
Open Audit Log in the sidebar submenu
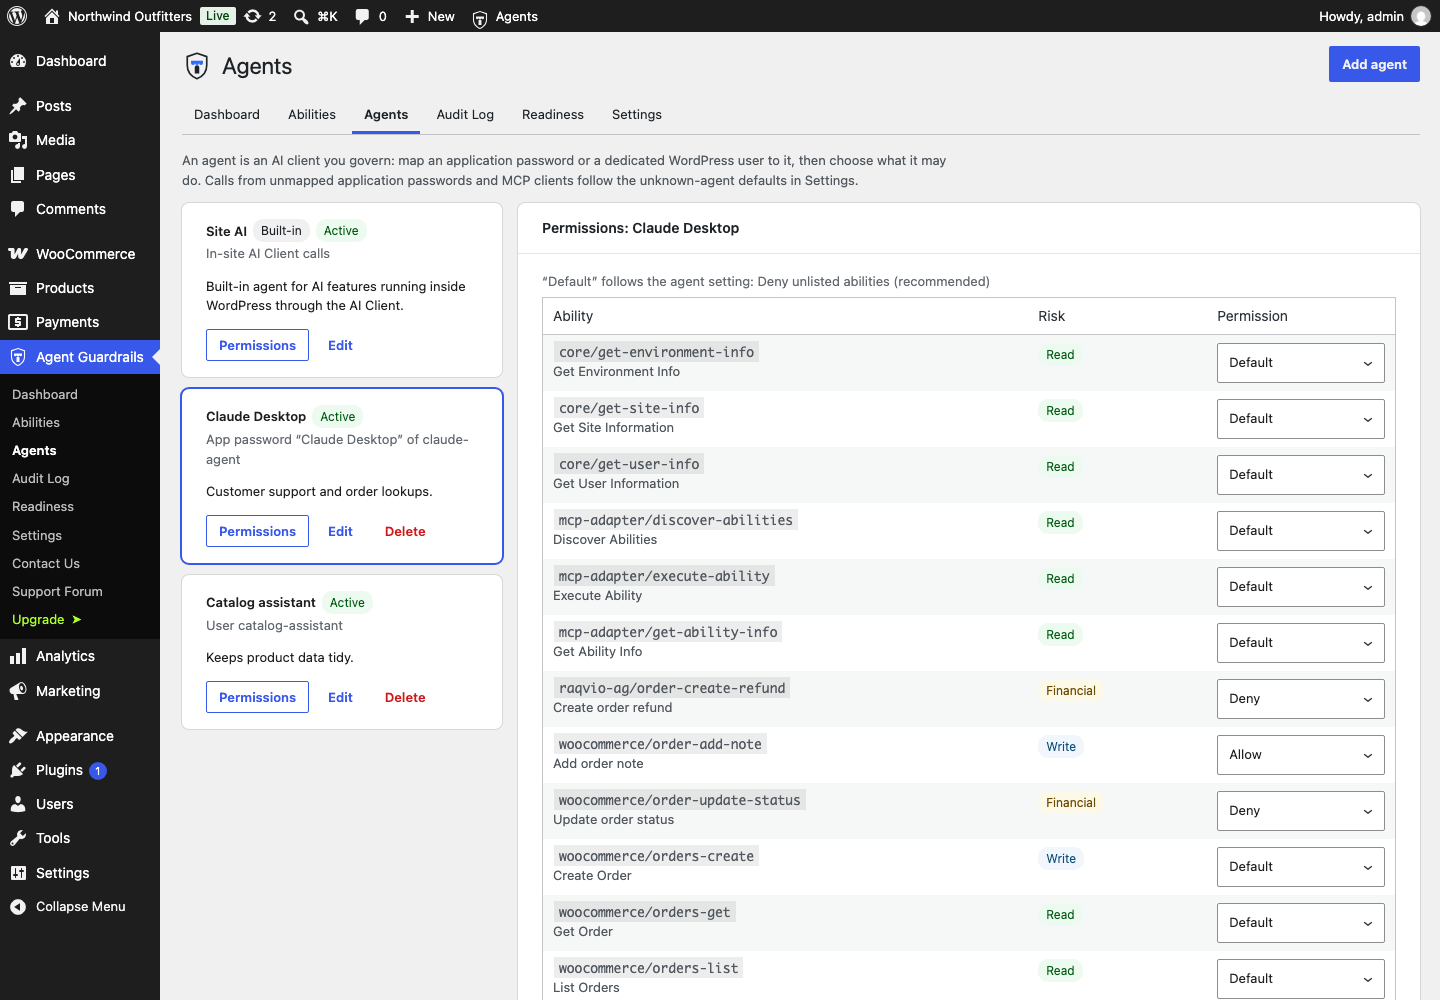[x=41, y=479]
